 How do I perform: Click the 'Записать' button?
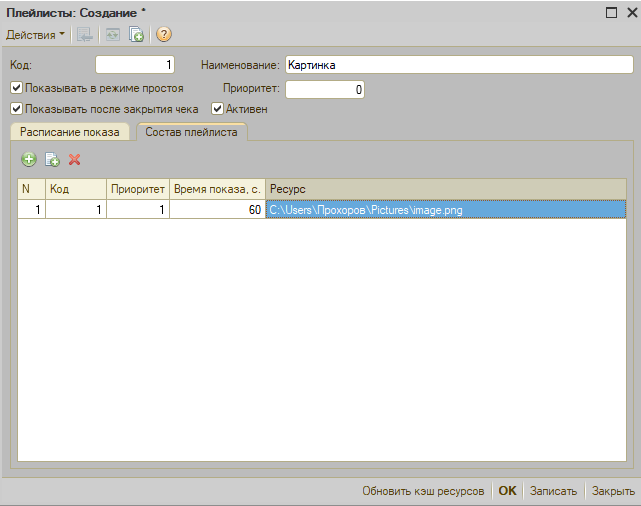pos(553,491)
